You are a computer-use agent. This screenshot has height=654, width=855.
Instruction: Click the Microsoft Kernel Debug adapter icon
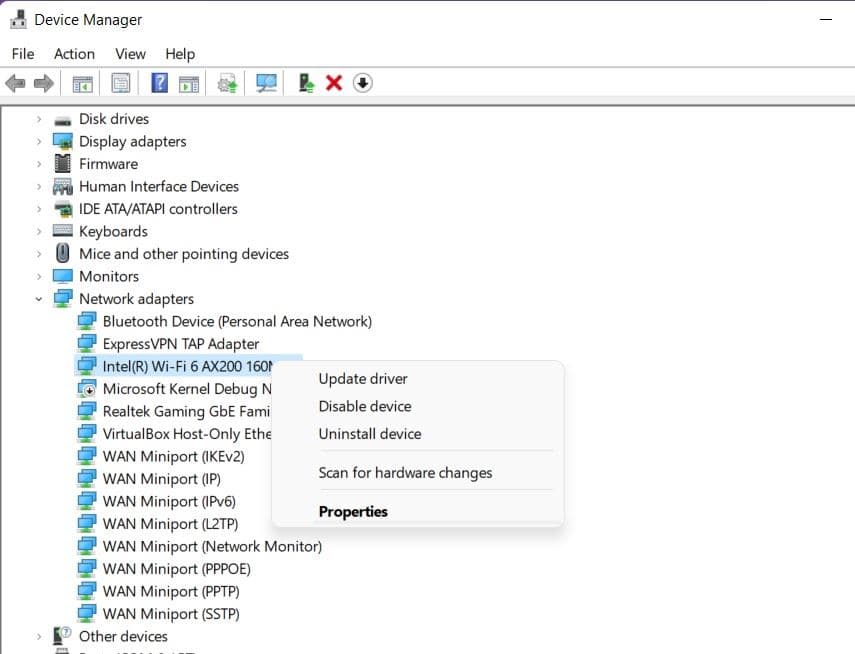[x=87, y=388]
